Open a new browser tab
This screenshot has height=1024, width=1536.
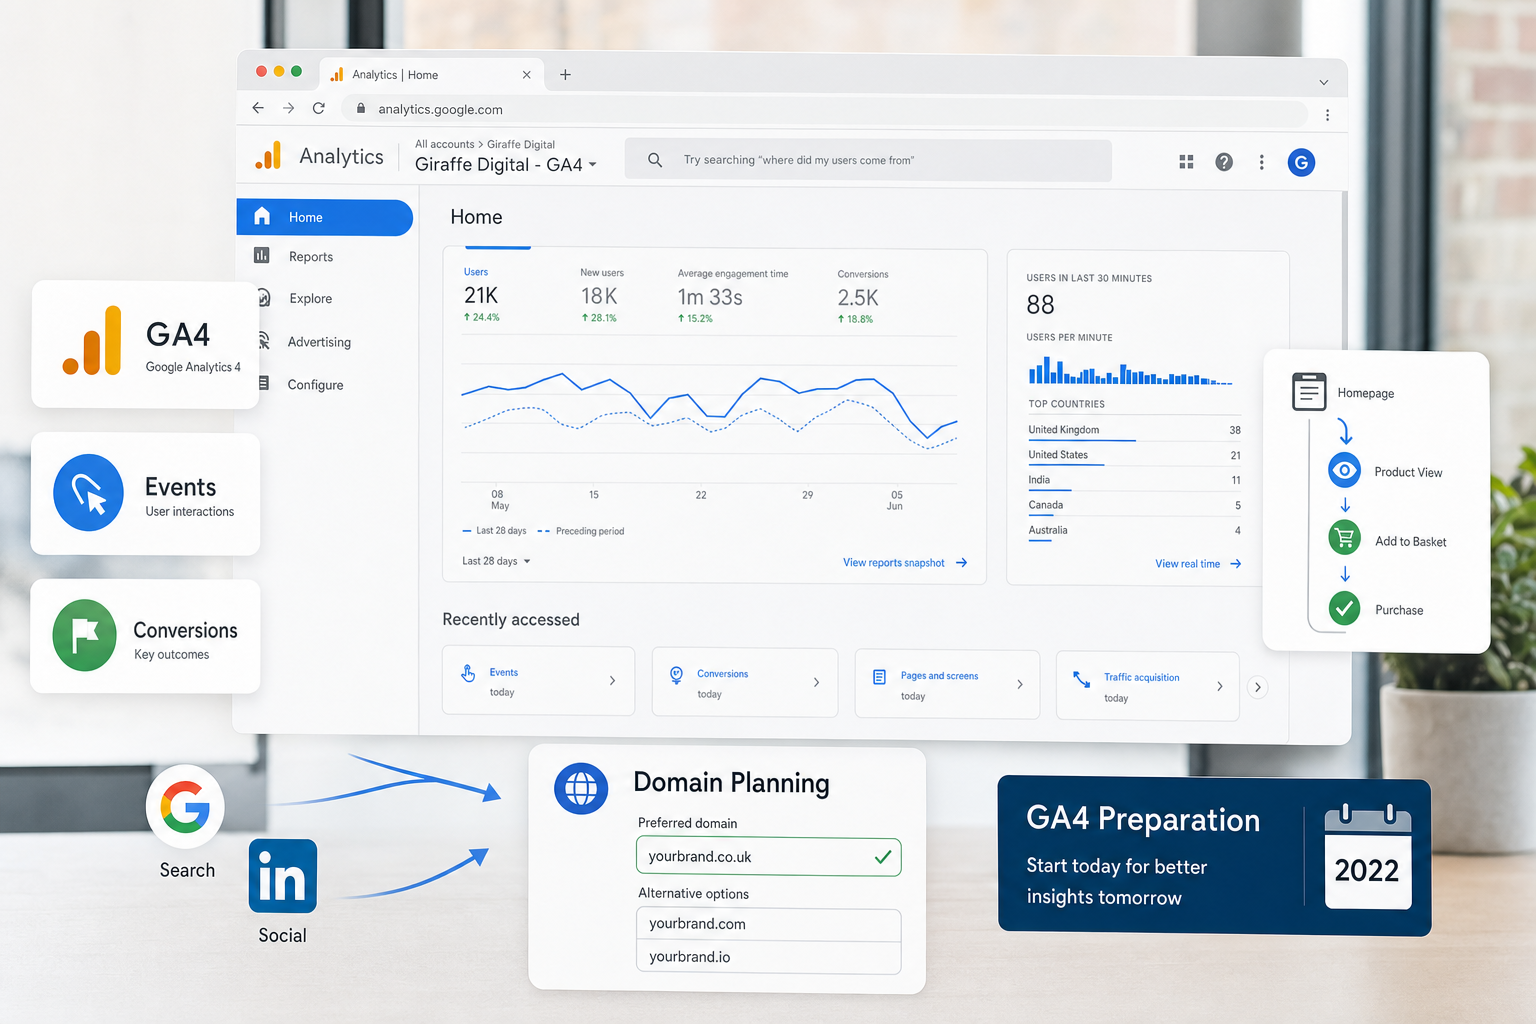coord(565,74)
